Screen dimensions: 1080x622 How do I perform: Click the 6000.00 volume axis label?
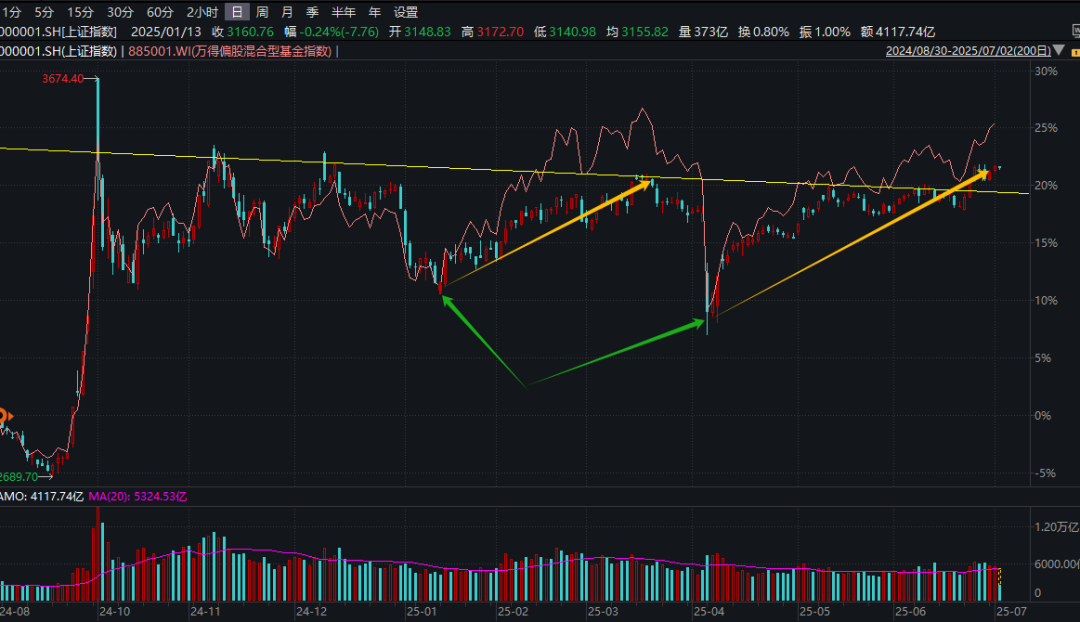coord(1057,564)
